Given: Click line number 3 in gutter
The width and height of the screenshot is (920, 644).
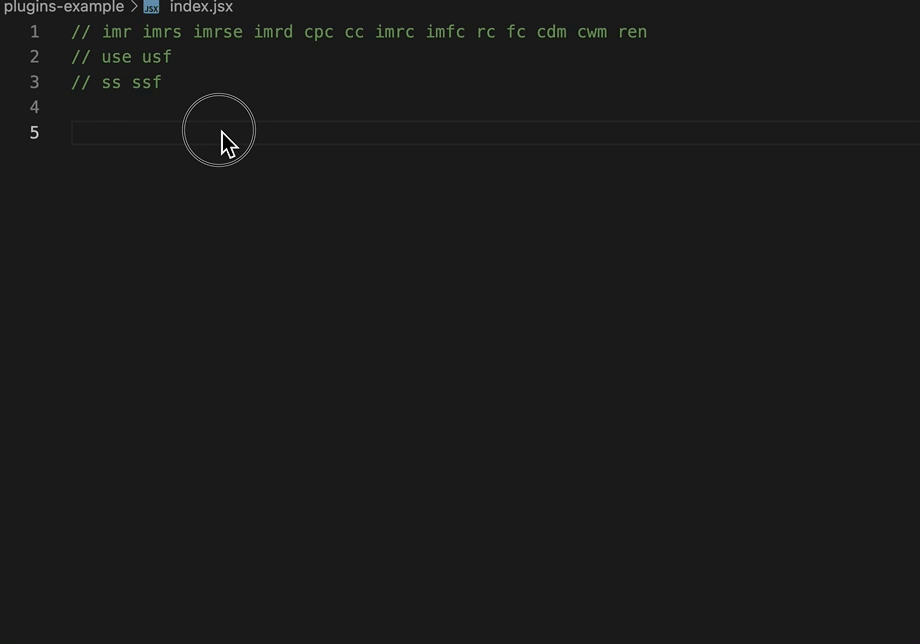Looking at the screenshot, I should point(35,82).
